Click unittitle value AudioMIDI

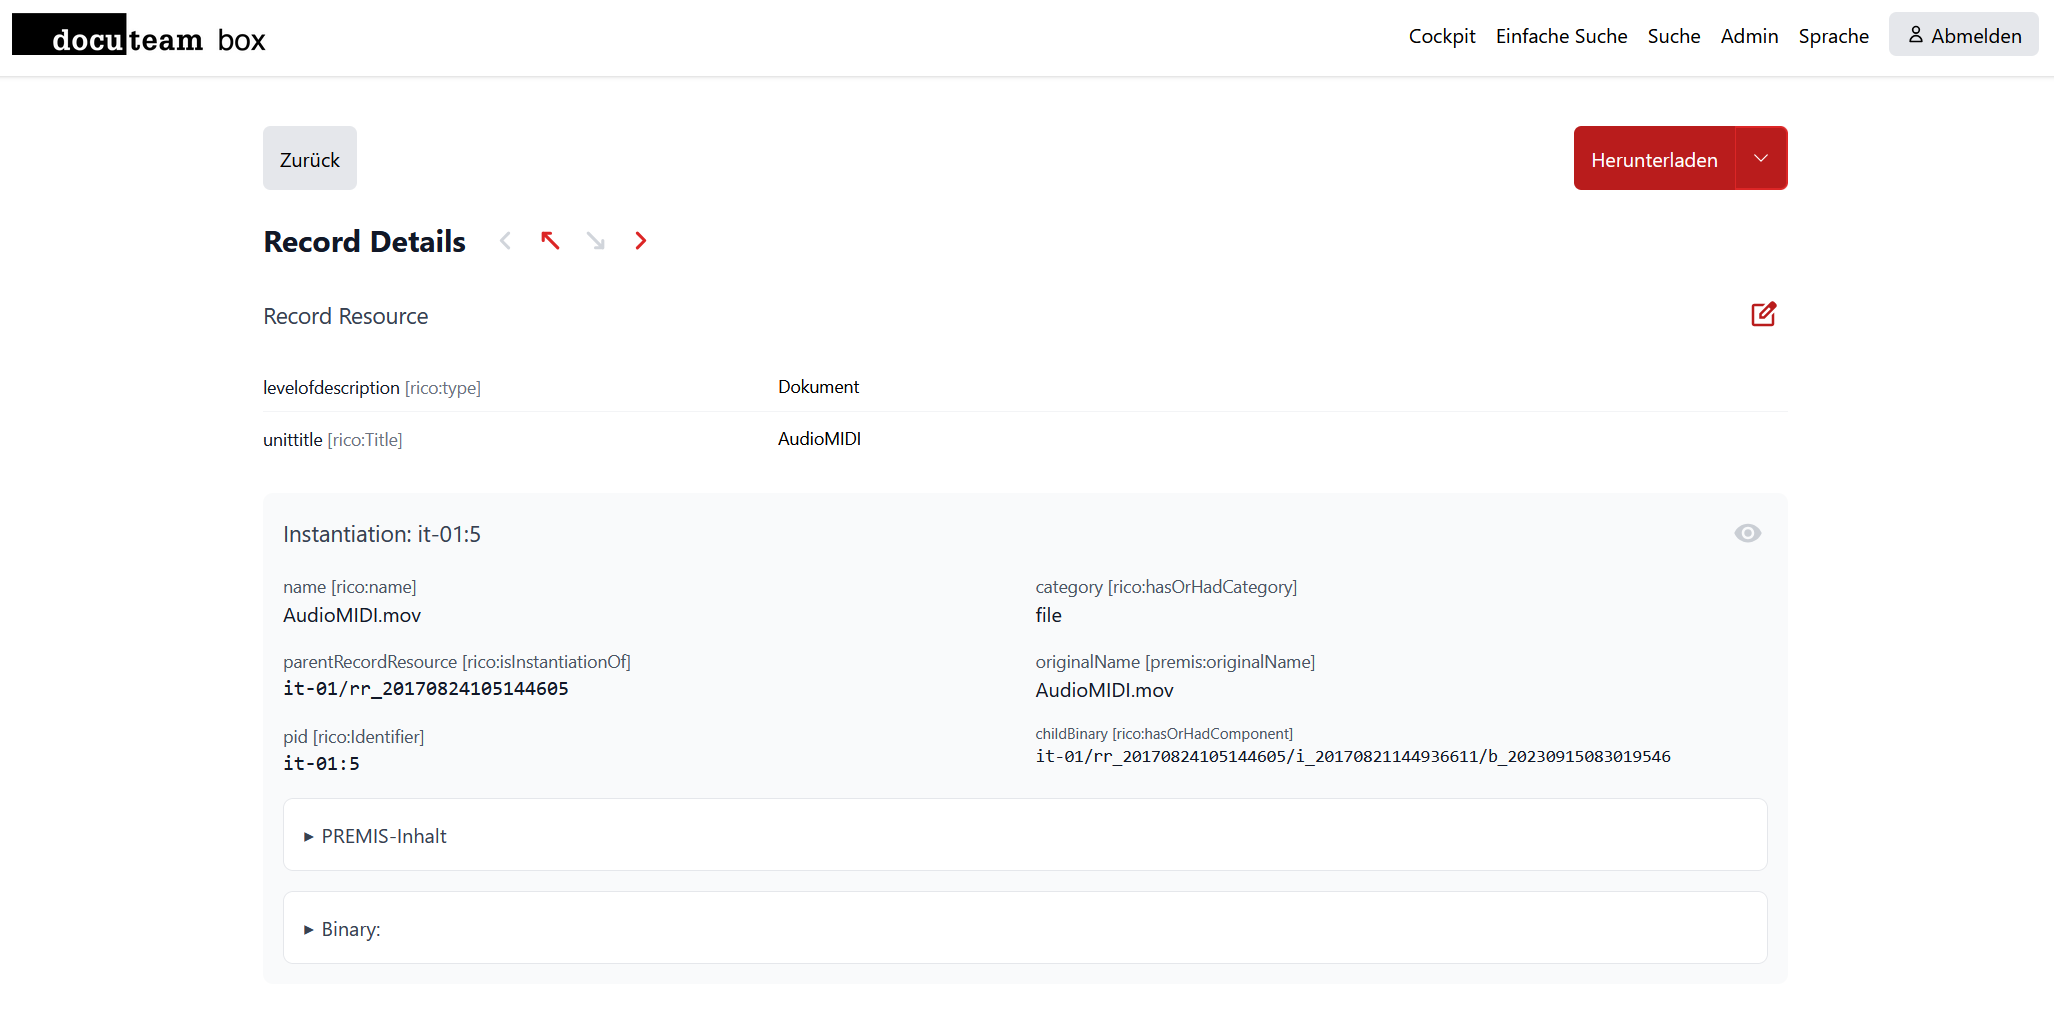(x=819, y=438)
